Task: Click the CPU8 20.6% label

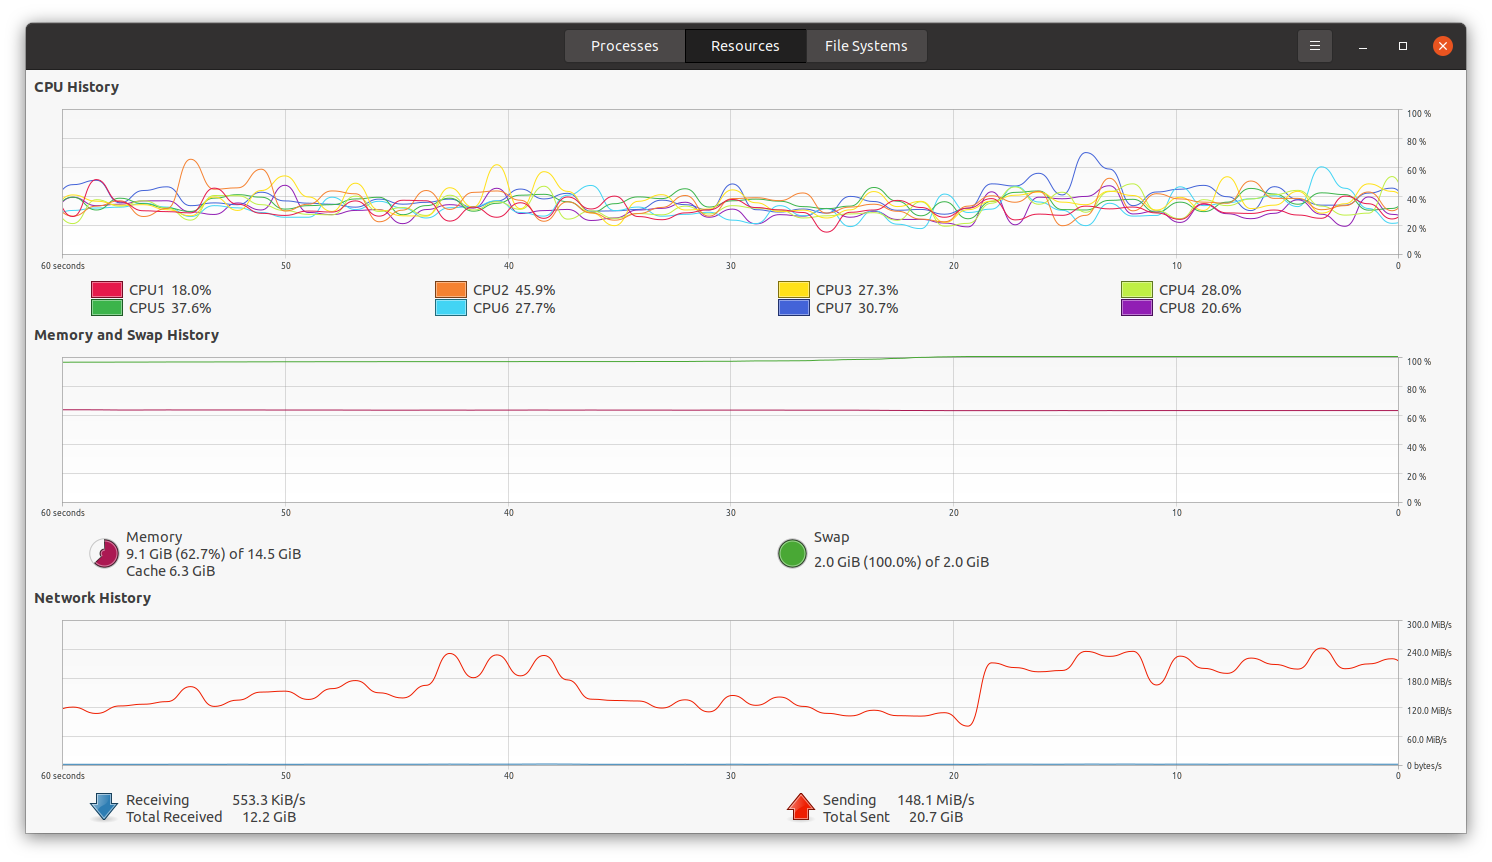Action: coord(1200,308)
